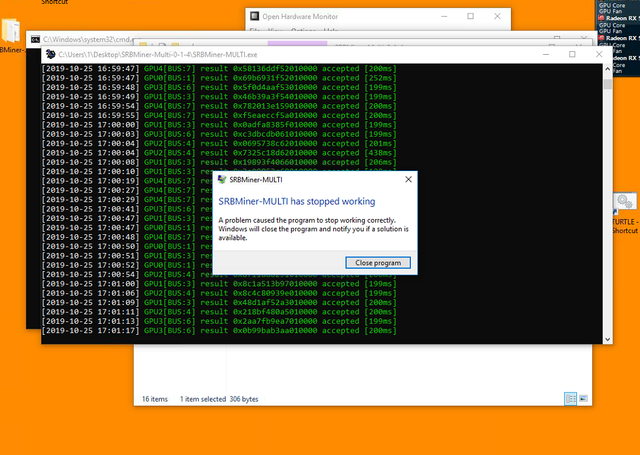This screenshot has width=640, height=455.
Task: Click log row with result 0x8c1a513b97010000
Action: coord(219,284)
